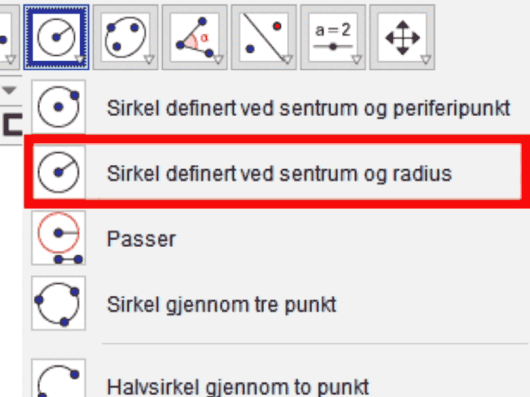Choose 'Sirkel gjennom tre punkt' menu entry
The height and width of the screenshot is (397, 530).
coord(221,304)
